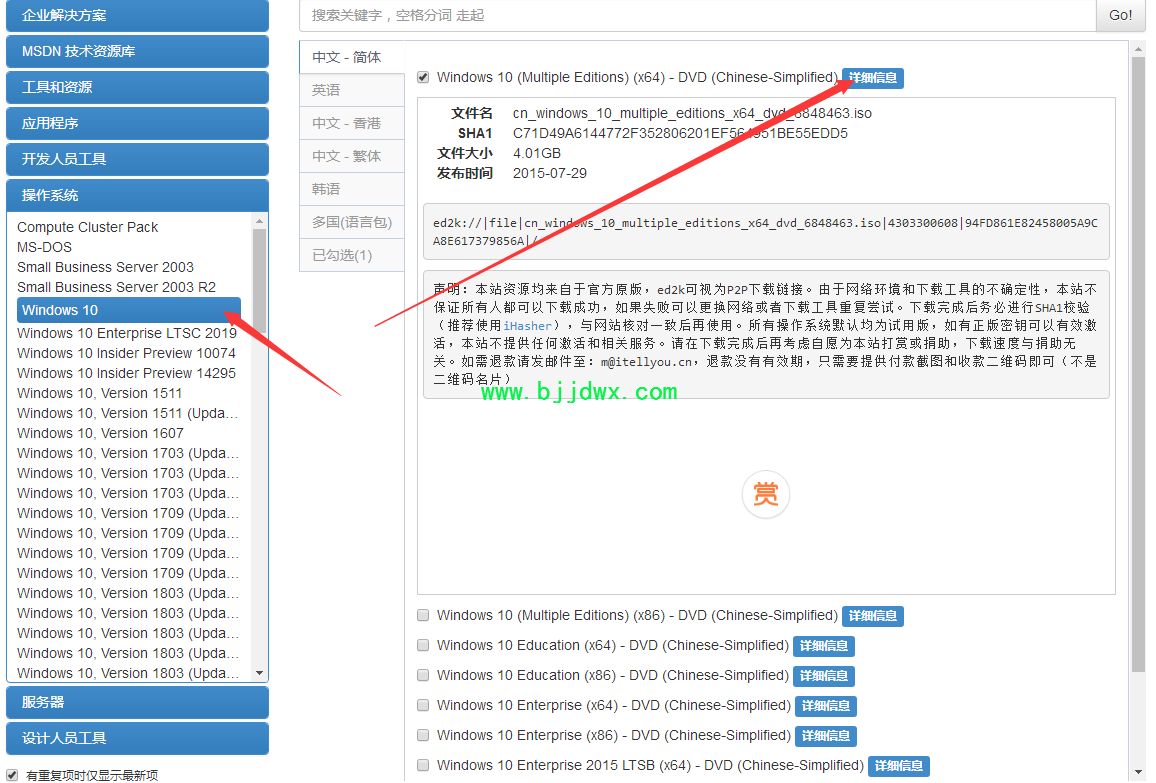The width and height of the screenshot is (1156, 783).
Task: Select MS-DOS in the OS list
Action: [x=44, y=247]
